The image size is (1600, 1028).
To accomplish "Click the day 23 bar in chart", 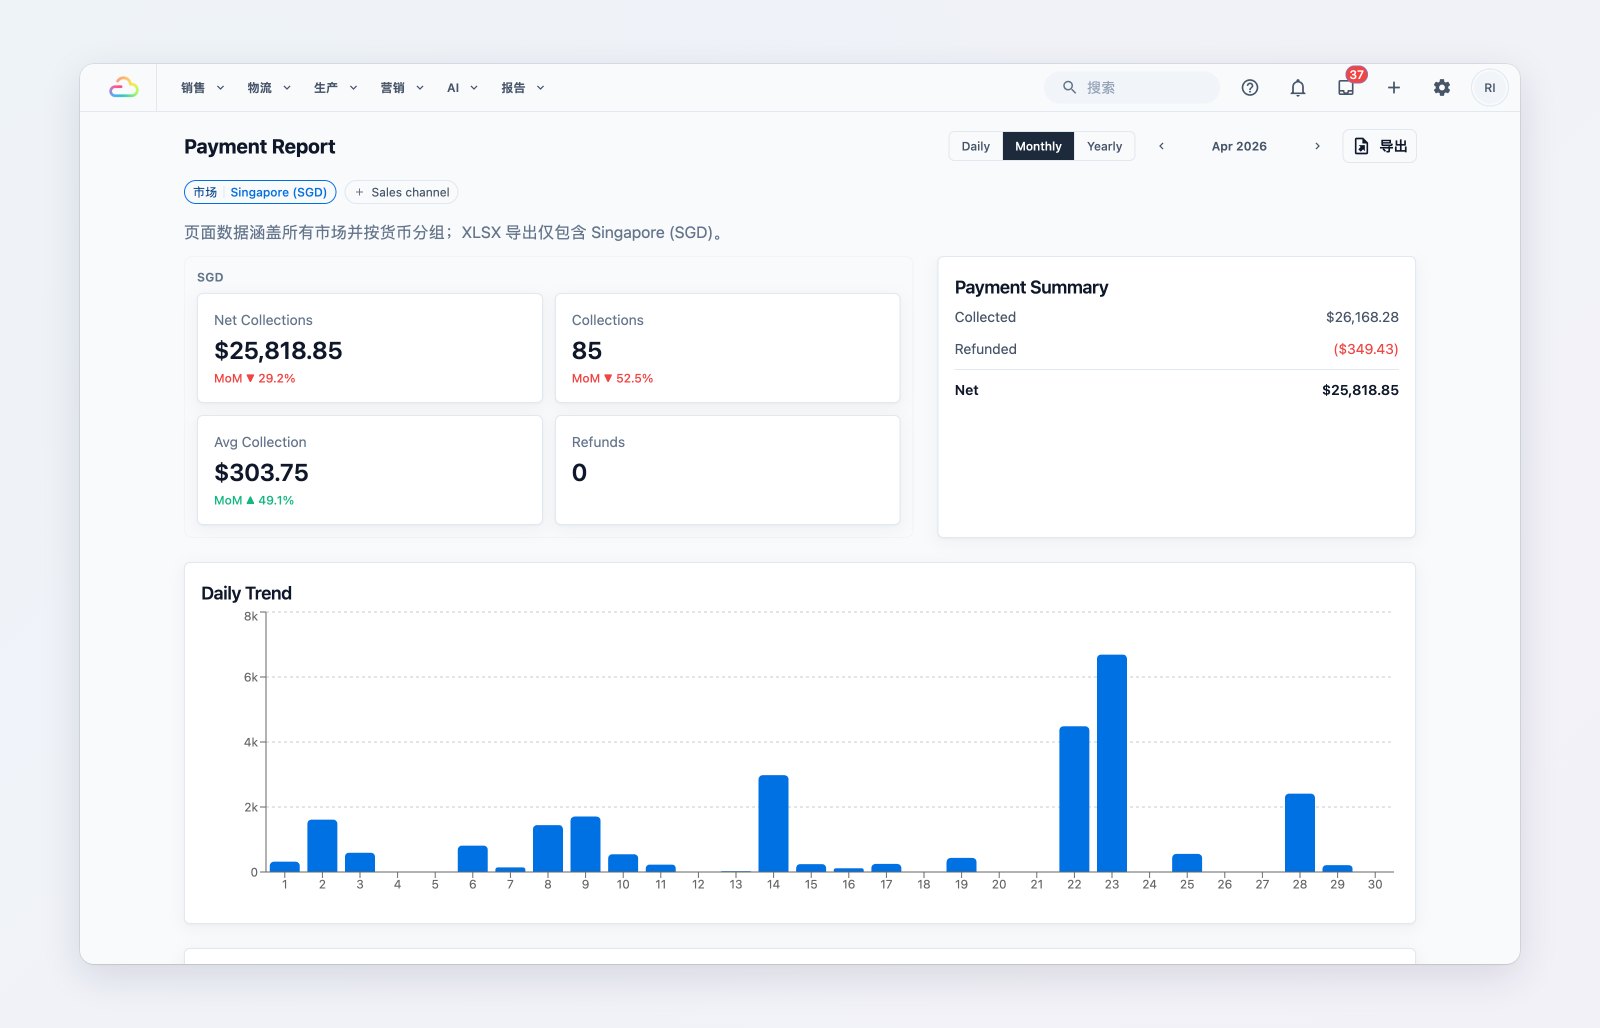I will pyautogui.click(x=1112, y=763).
